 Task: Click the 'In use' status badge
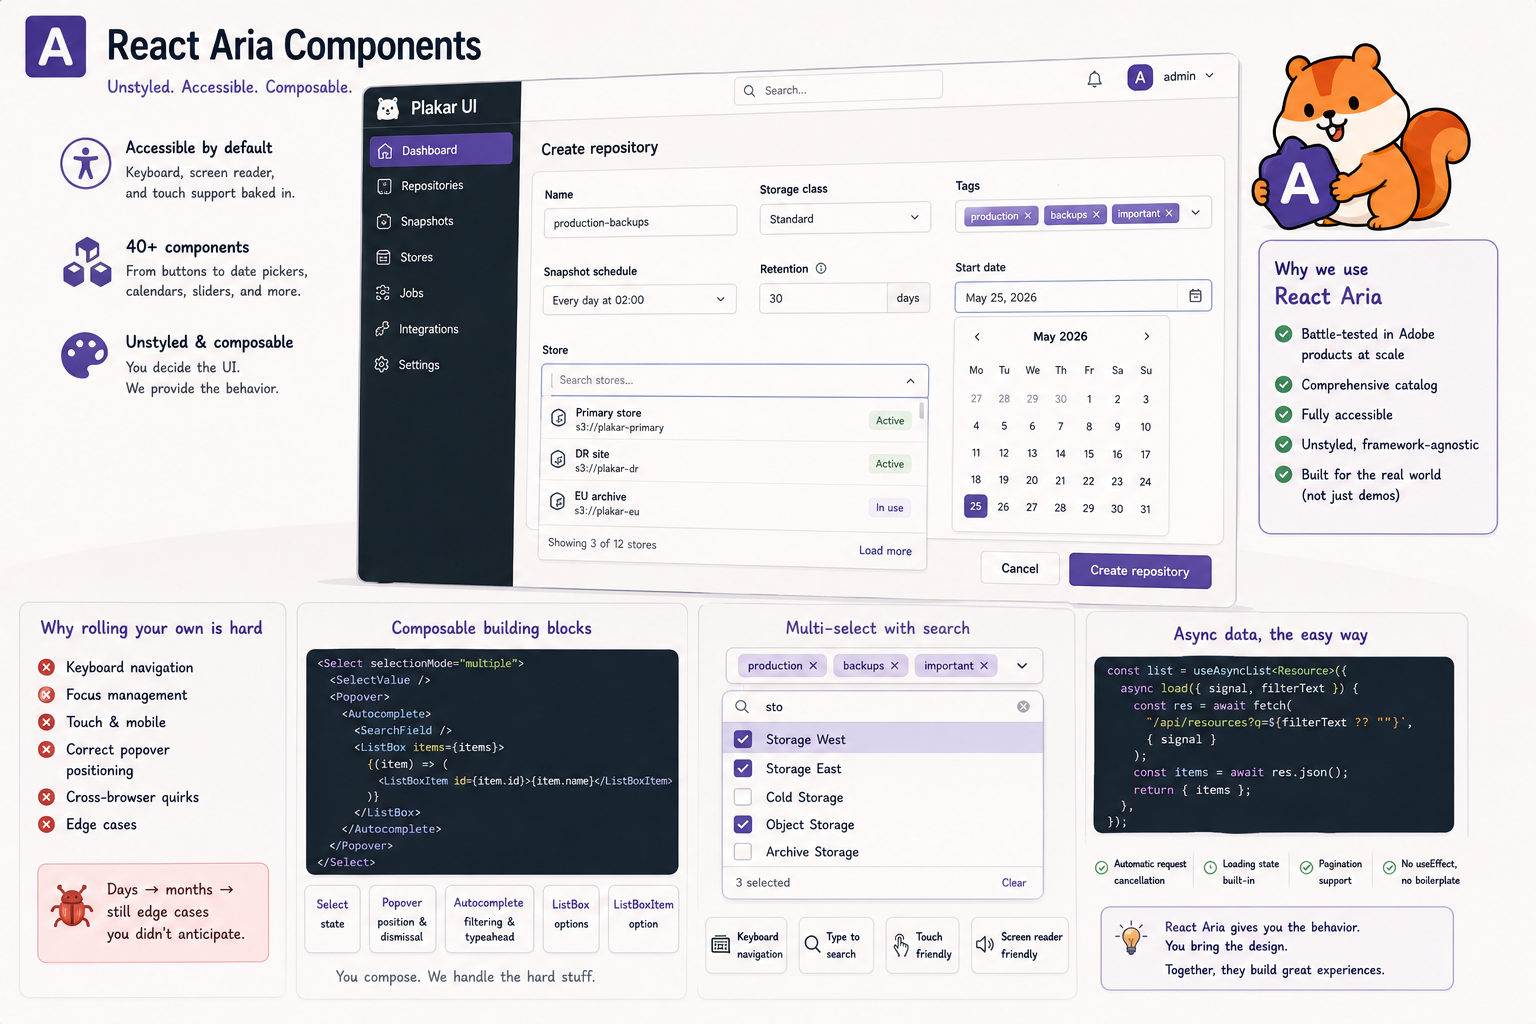click(890, 508)
